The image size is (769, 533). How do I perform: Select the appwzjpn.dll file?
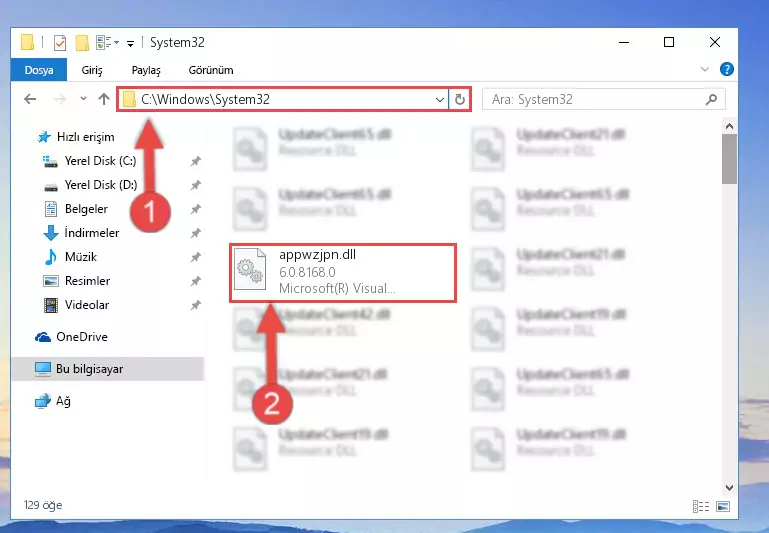click(343, 272)
